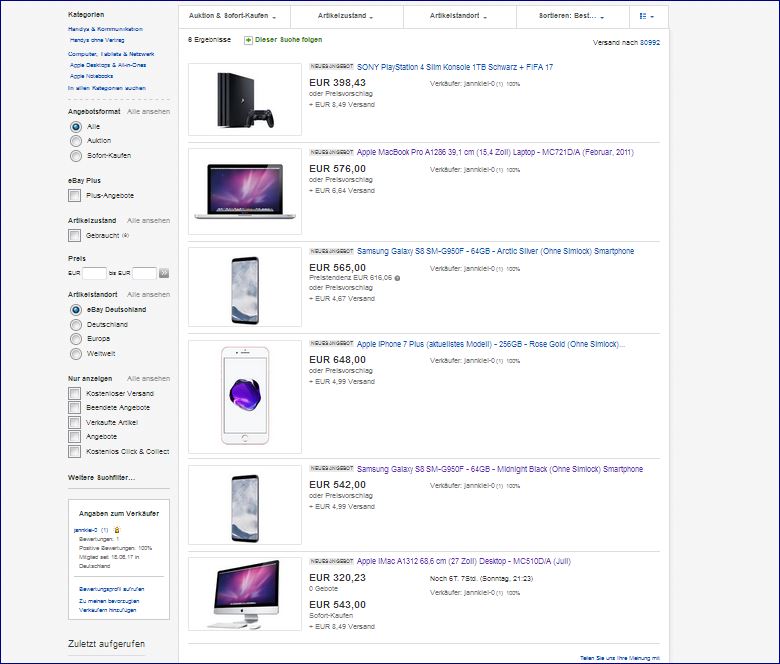Image resolution: width=780 pixels, height=664 pixels.
Task: Click the price range submit arrow button
Action: [x=164, y=273]
